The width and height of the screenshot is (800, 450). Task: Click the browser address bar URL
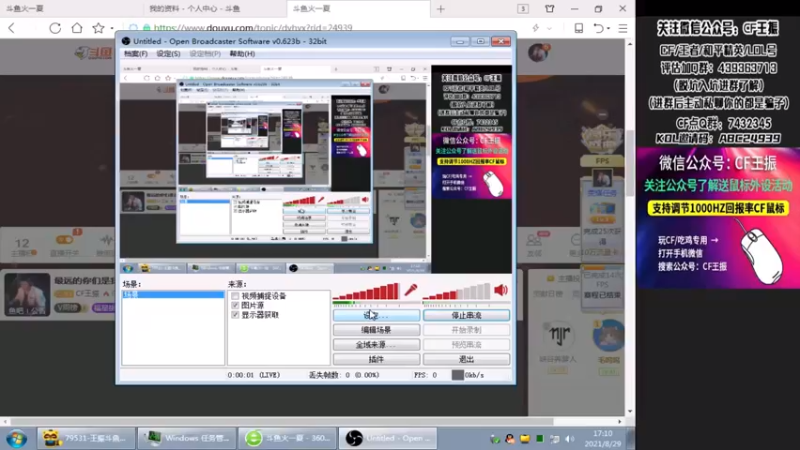point(253,28)
